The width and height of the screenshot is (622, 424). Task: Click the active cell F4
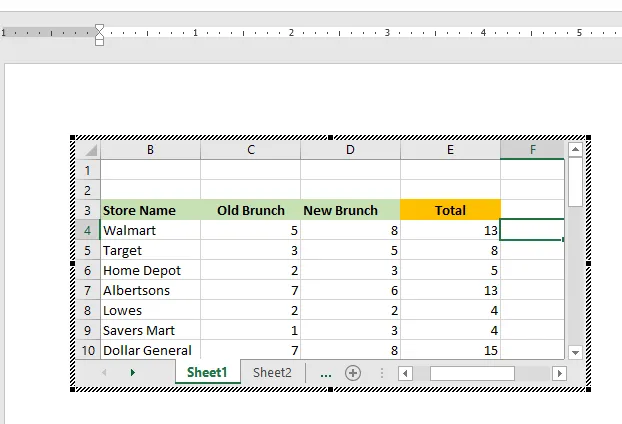coord(532,230)
